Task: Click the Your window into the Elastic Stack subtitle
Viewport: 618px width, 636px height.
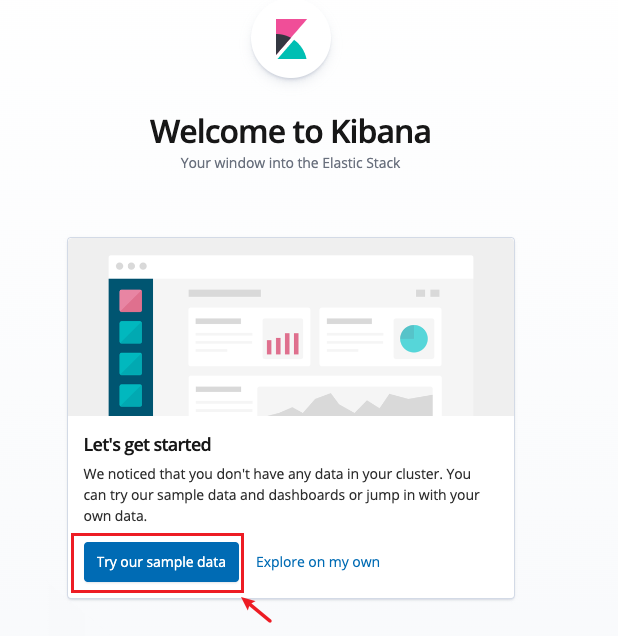Action: pyautogui.click(x=290, y=163)
